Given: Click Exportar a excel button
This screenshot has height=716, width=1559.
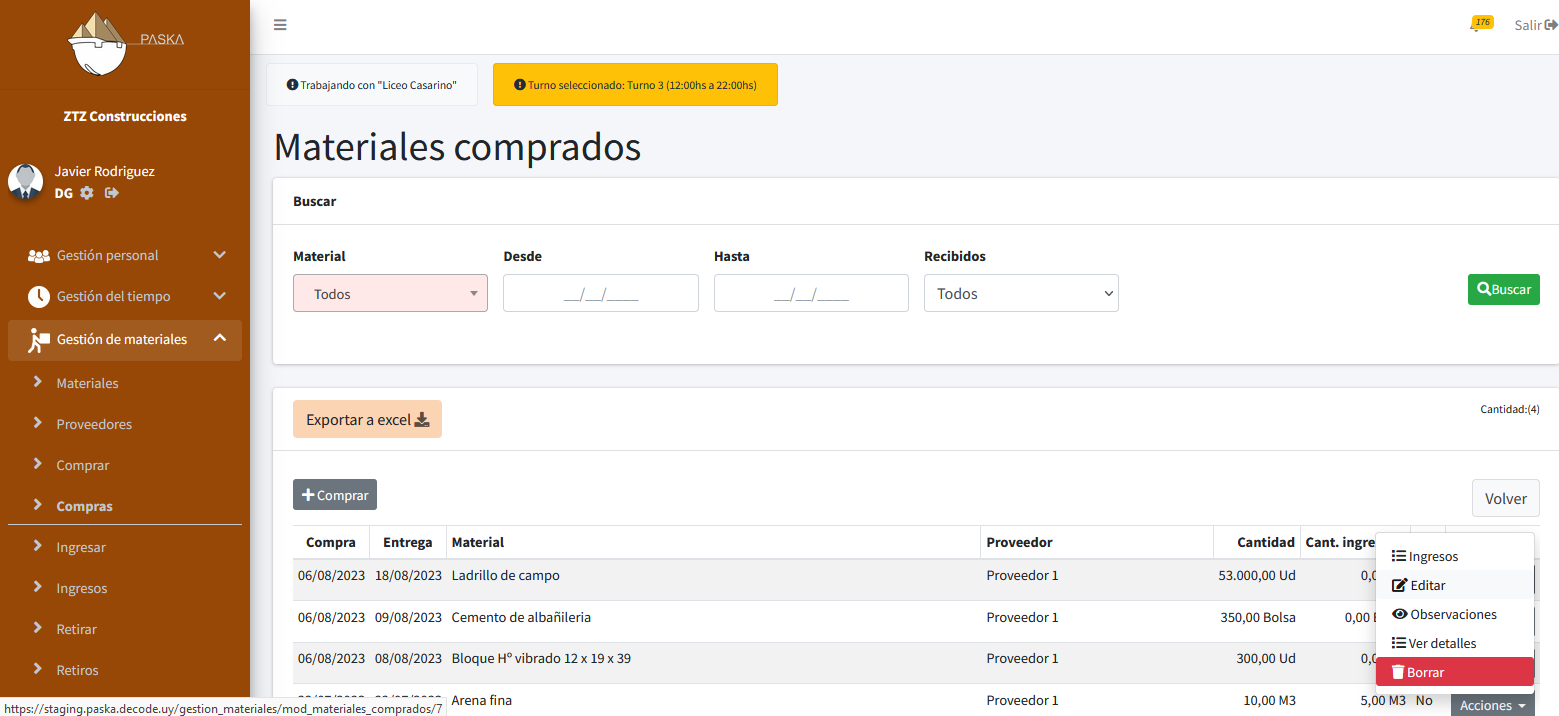Looking at the screenshot, I should (x=367, y=420).
